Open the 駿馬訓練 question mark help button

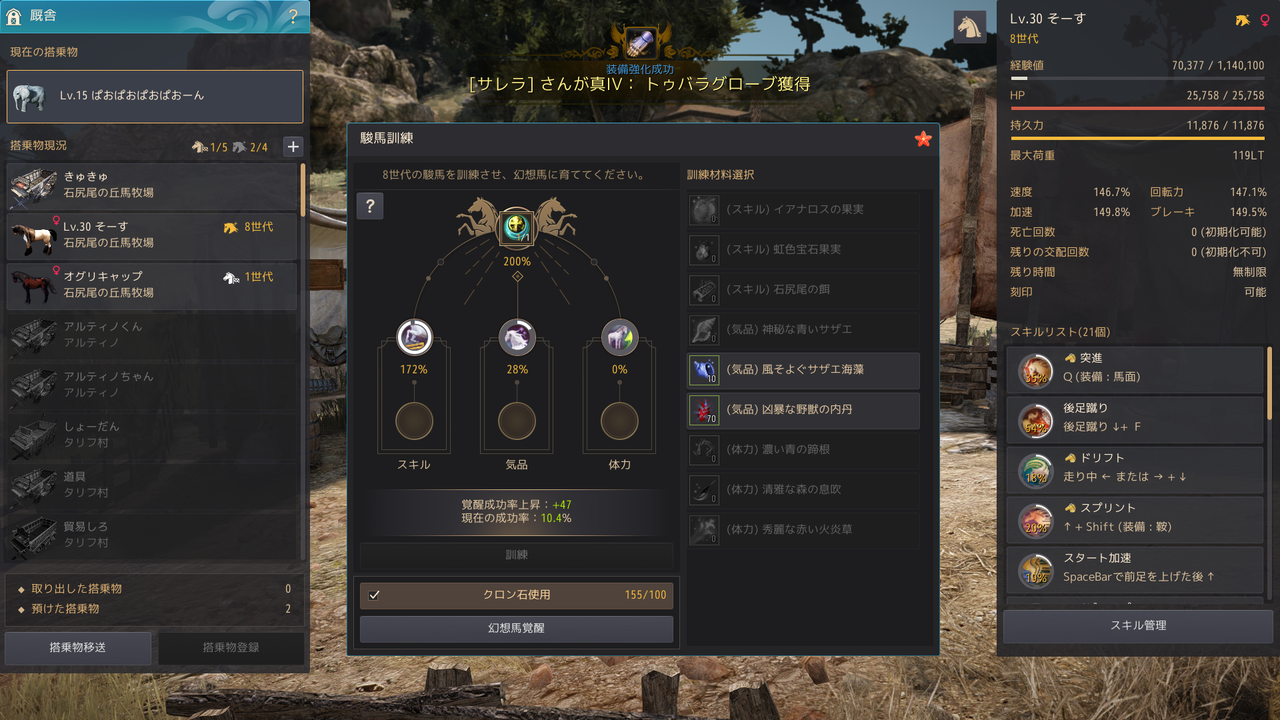pos(370,206)
